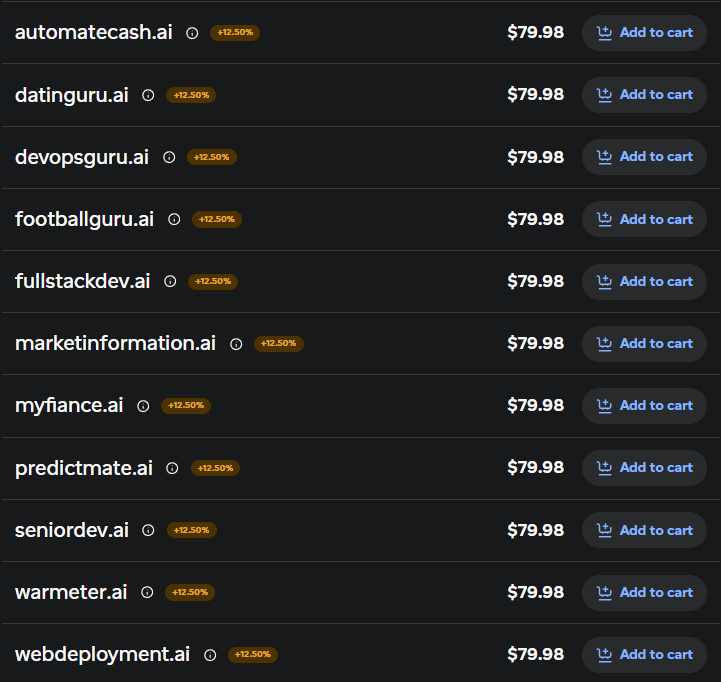Viewport: 721px width, 682px height.
Task: Choose the myfiance.ai domain name
Action: [x=69, y=407]
